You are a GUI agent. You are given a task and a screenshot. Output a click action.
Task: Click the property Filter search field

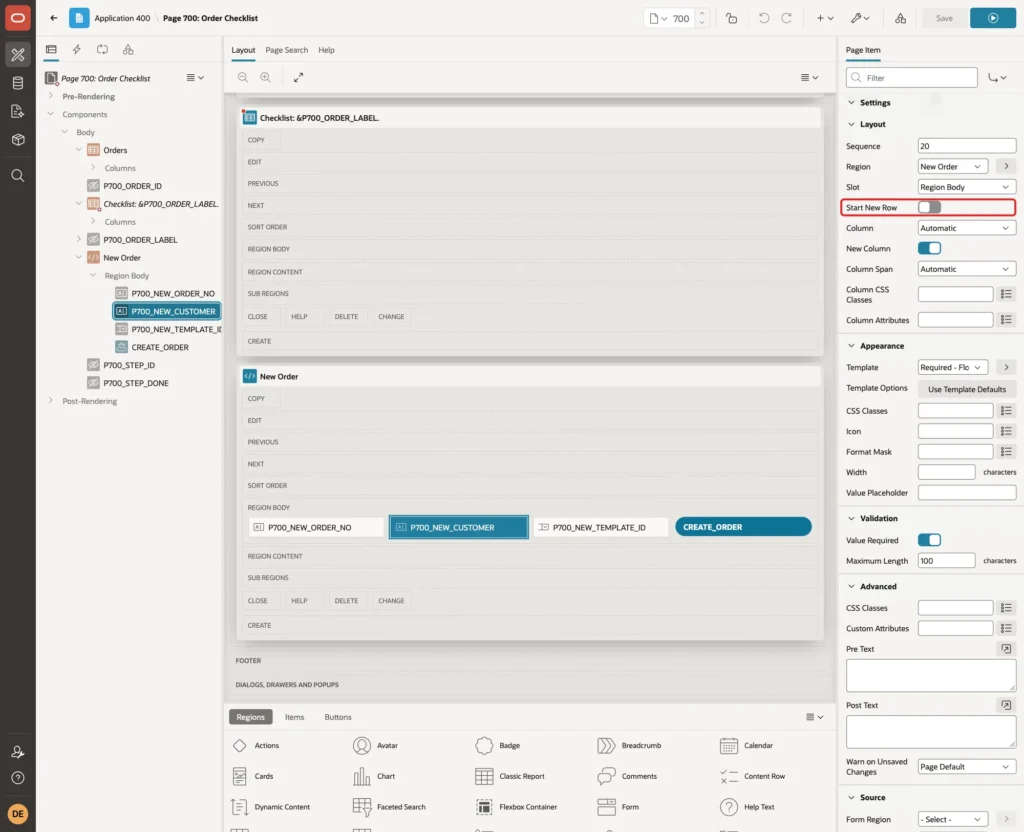pos(912,78)
